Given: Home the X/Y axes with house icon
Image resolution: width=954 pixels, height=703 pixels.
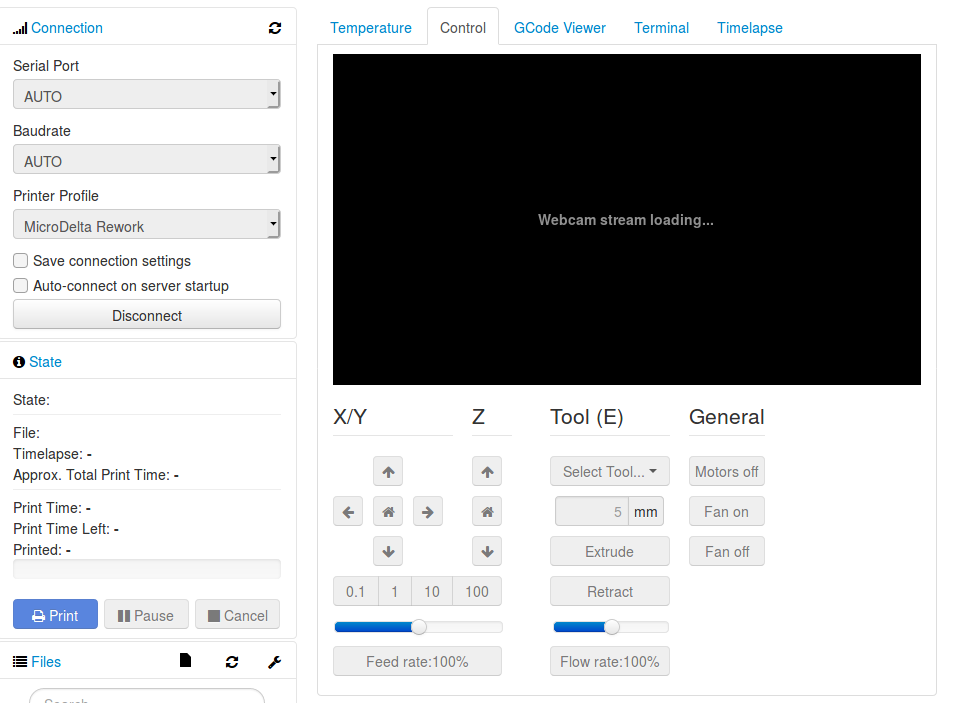Looking at the screenshot, I should tap(388, 511).
